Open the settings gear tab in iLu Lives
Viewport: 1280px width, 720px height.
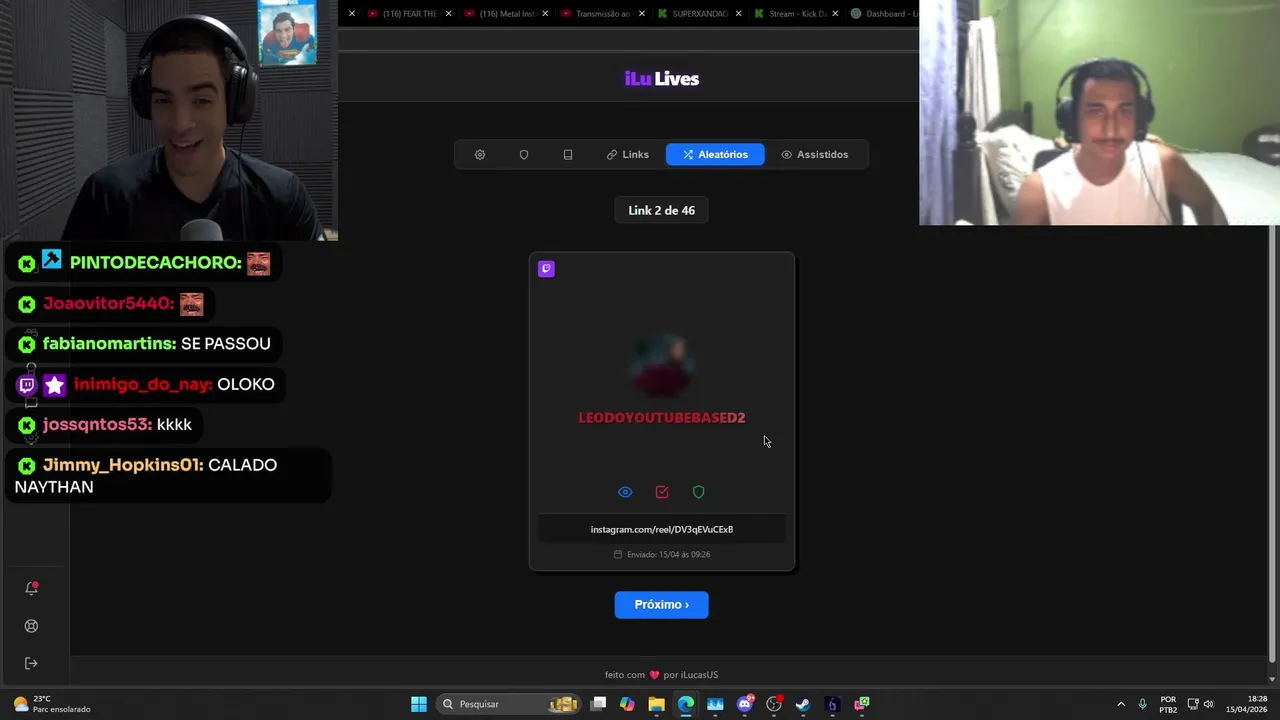pos(480,155)
